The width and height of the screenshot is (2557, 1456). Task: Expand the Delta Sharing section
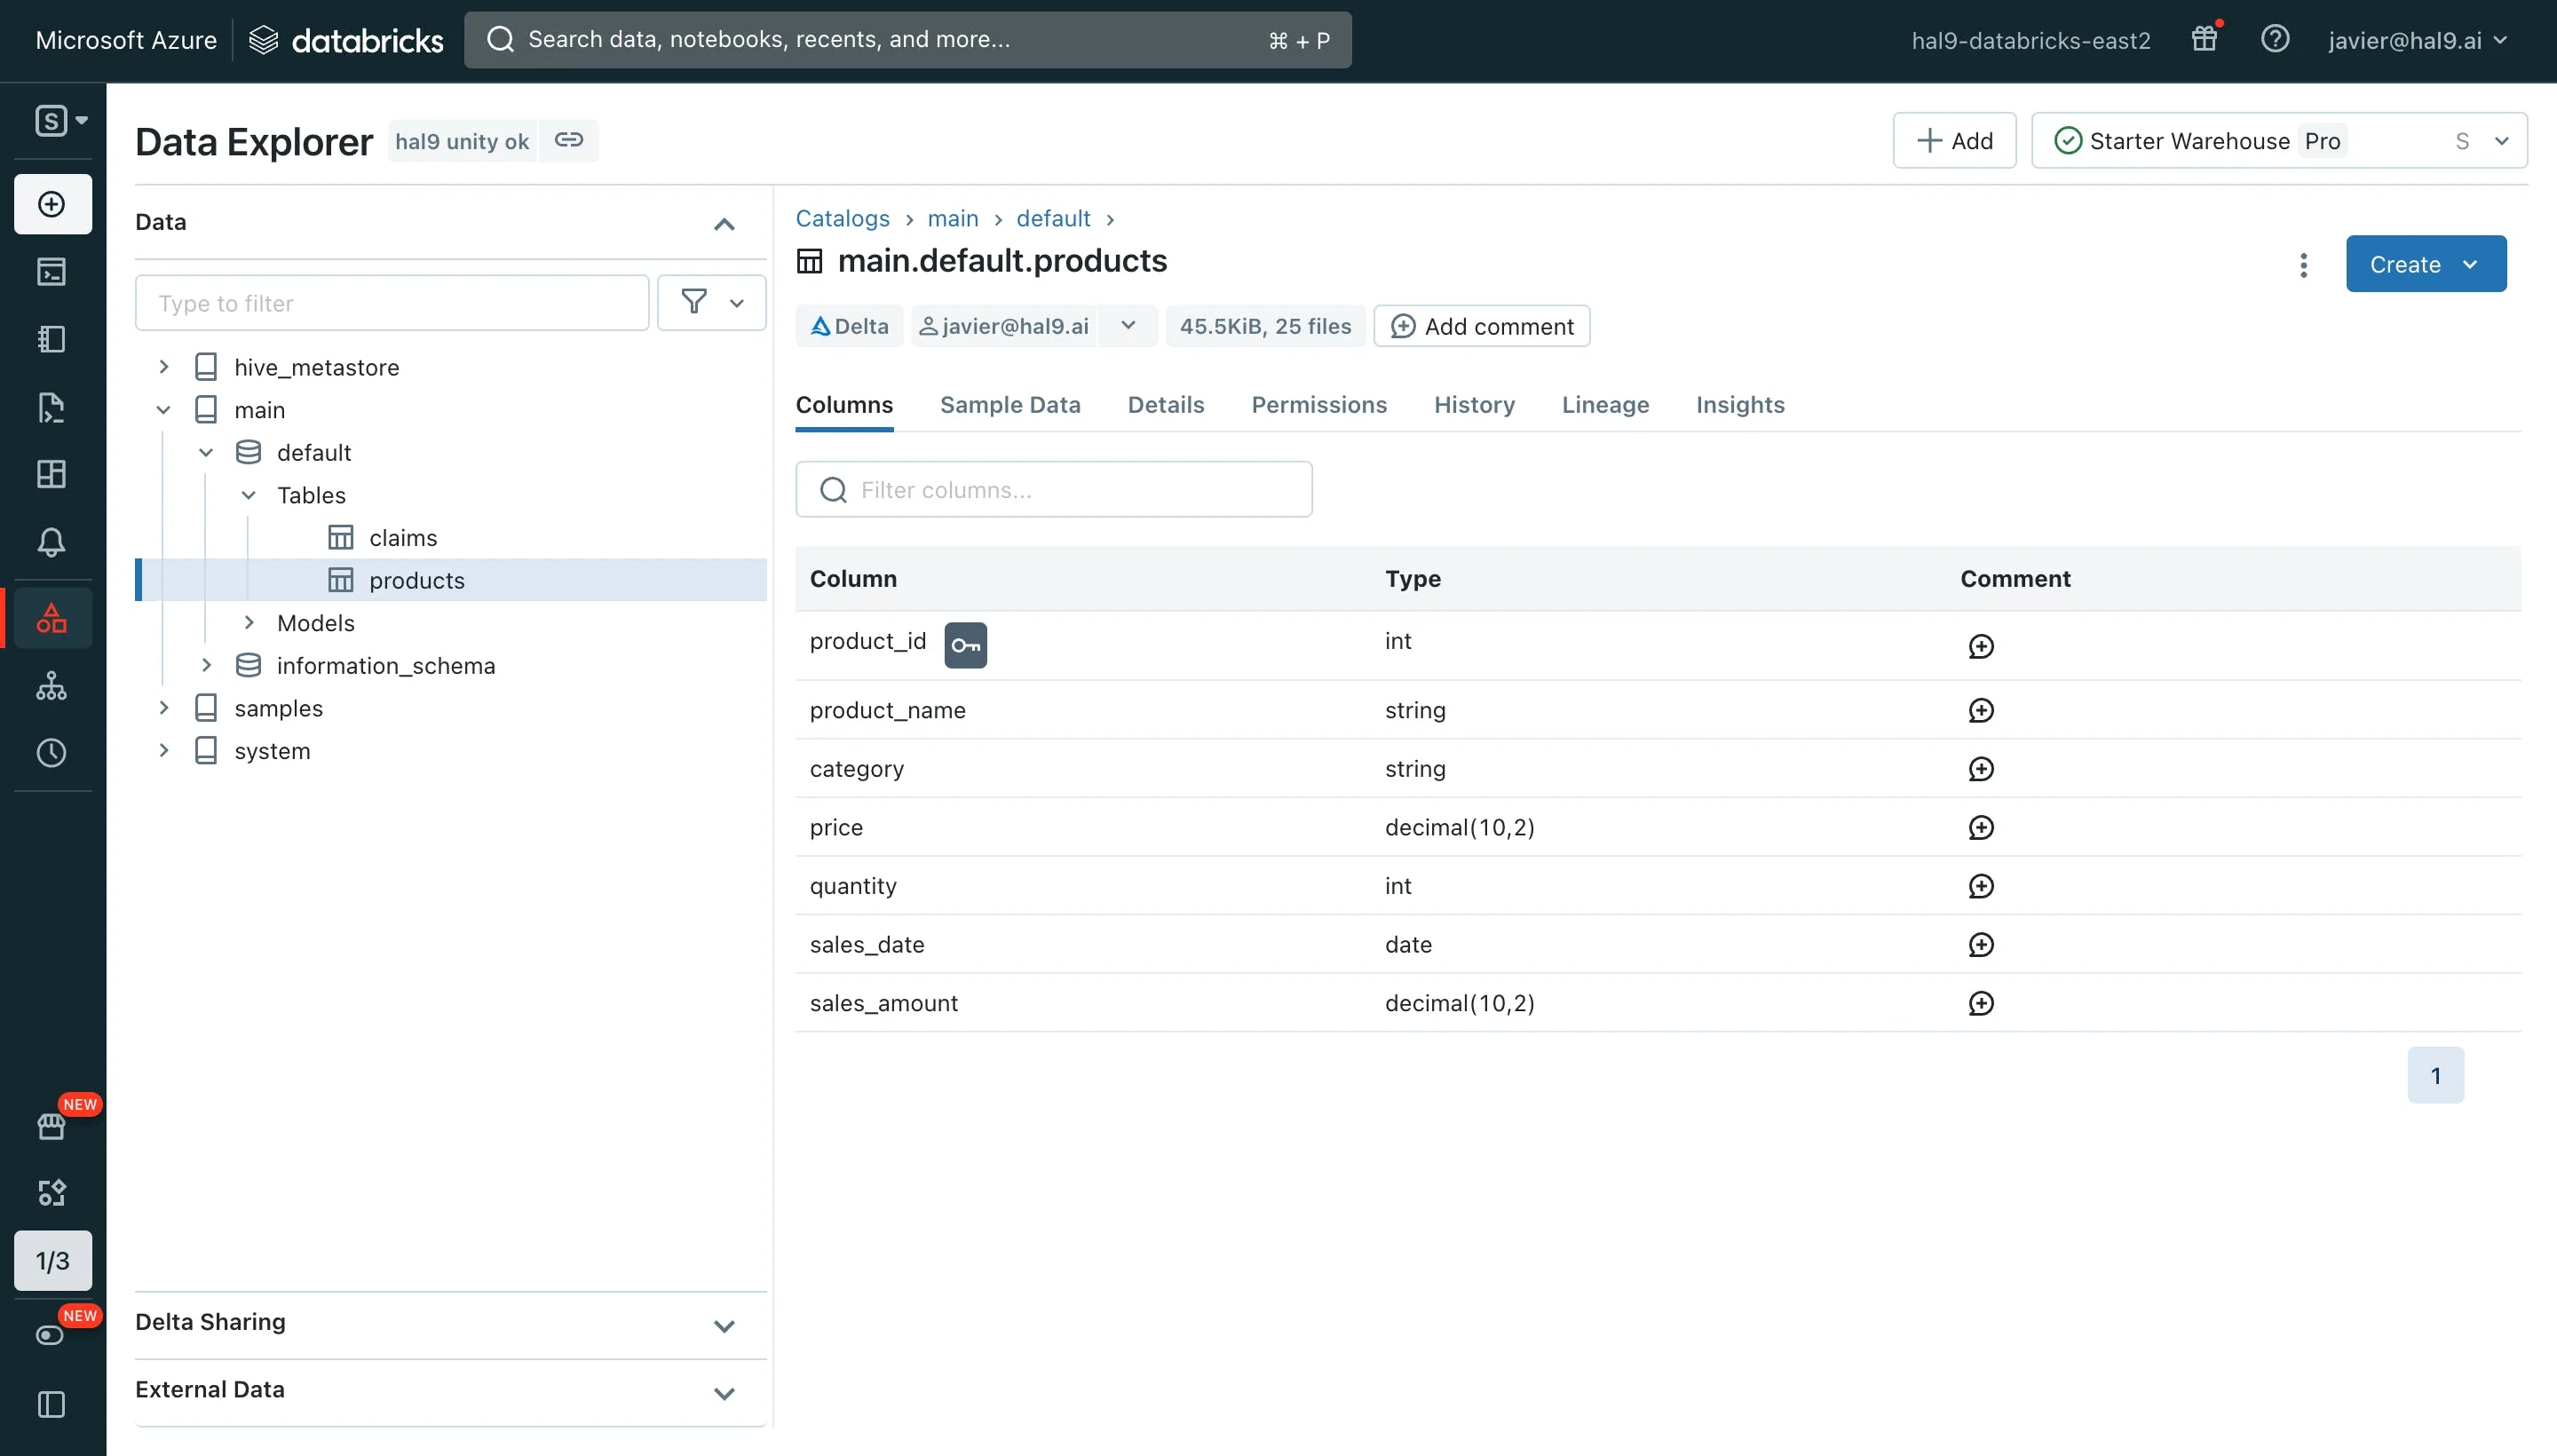(724, 1326)
